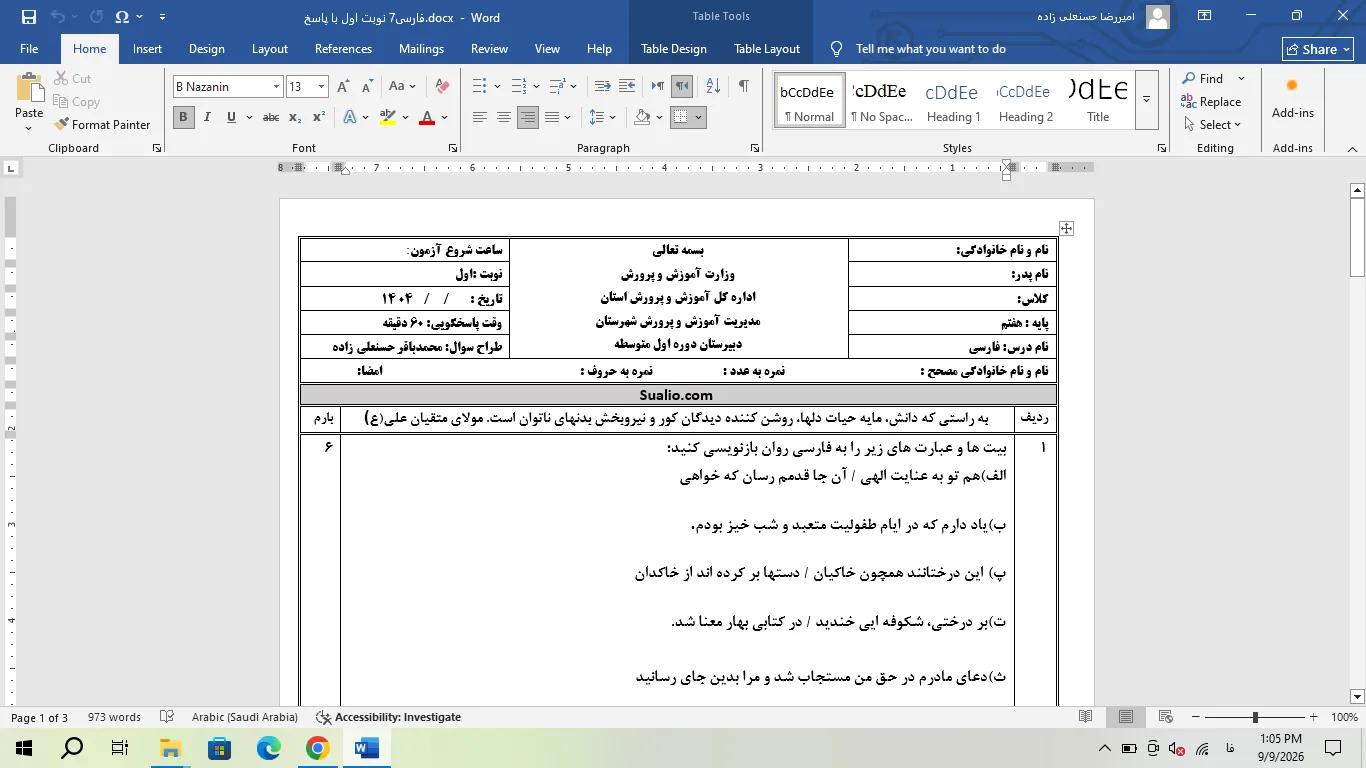Apply the Heading 1 style
The image size is (1366, 768).
pyautogui.click(x=952, y=99)
